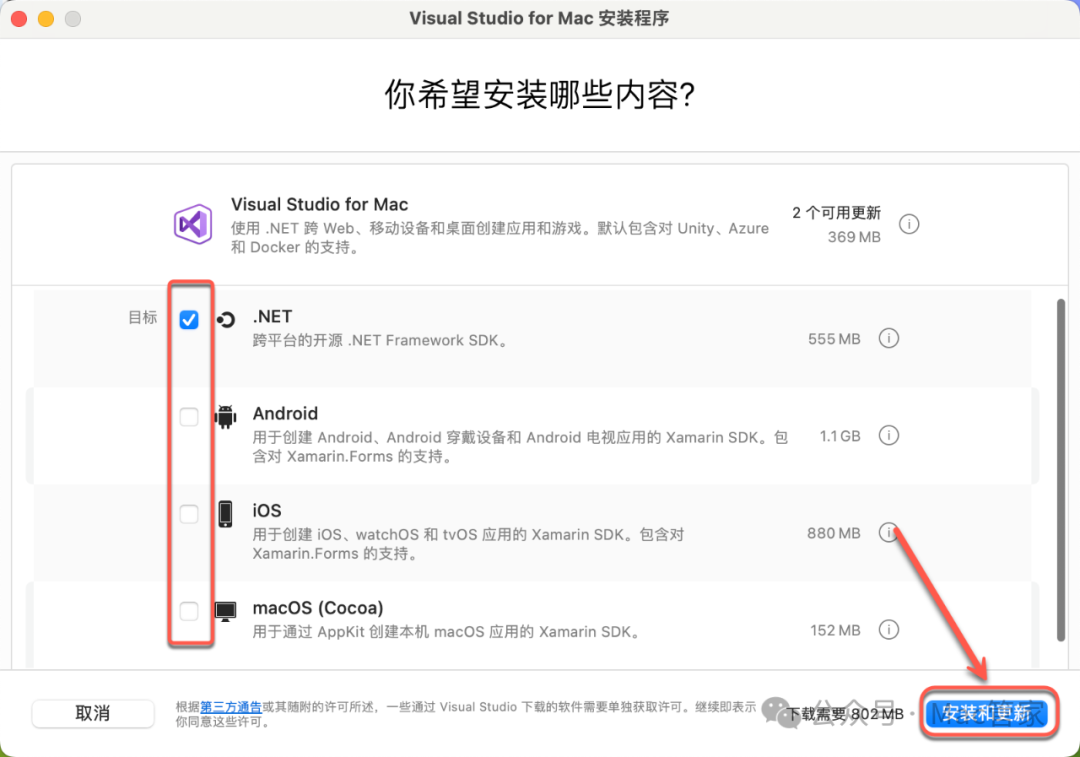Click the Android robot icon
This screenshot has height=757, width=1080.
(225, 417)
